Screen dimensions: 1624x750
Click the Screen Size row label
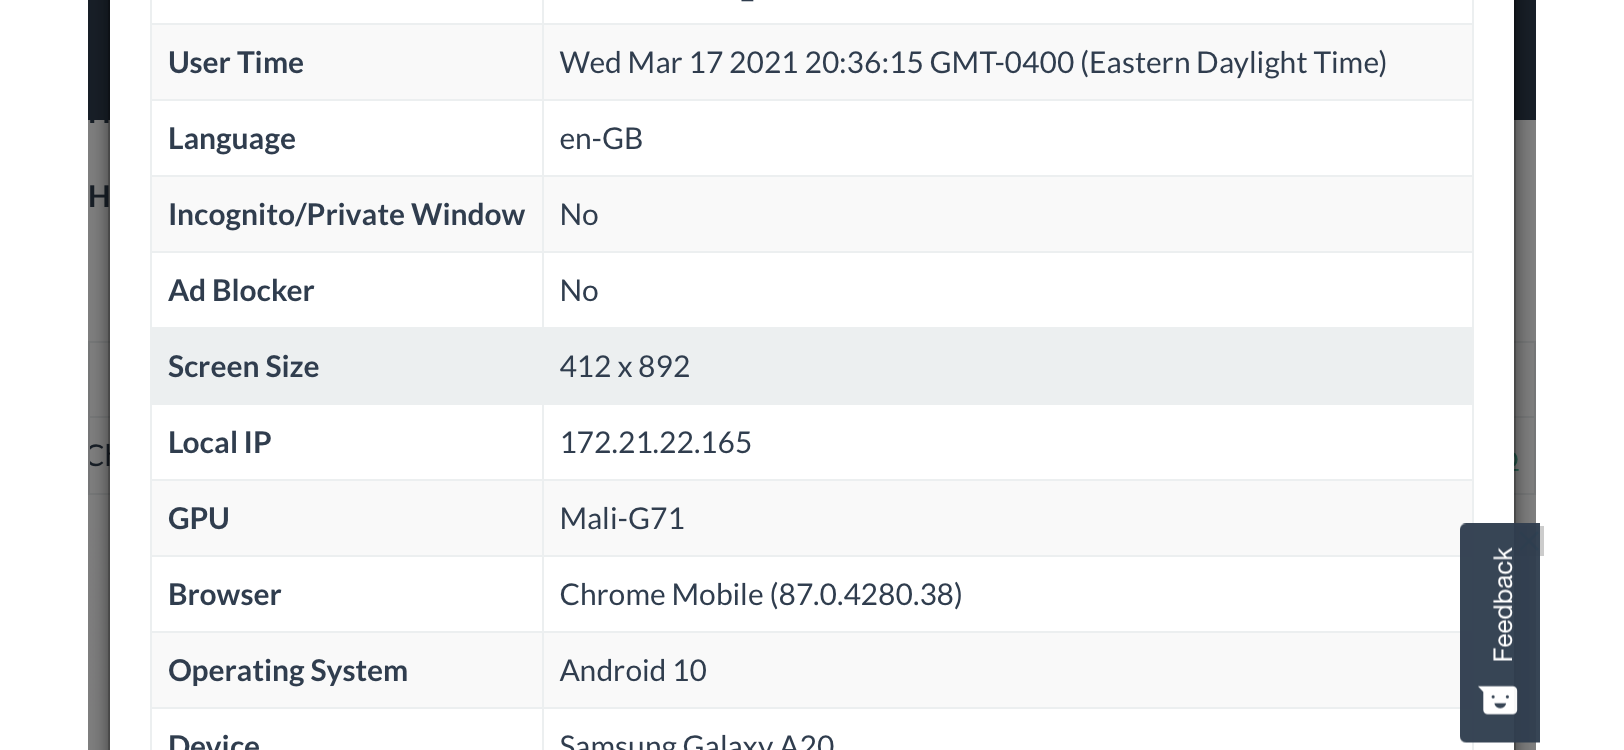click(x=243, y=367)
